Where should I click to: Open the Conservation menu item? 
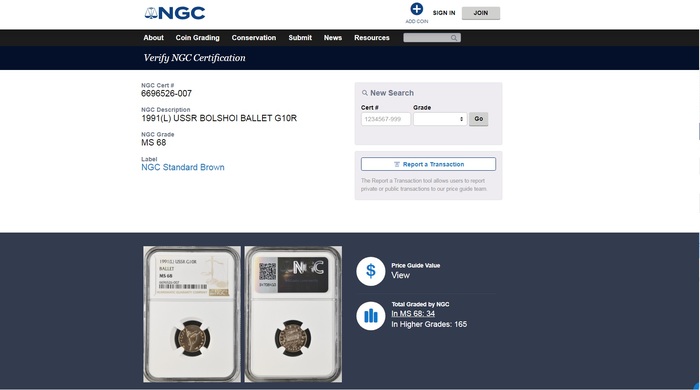point(254,38)
